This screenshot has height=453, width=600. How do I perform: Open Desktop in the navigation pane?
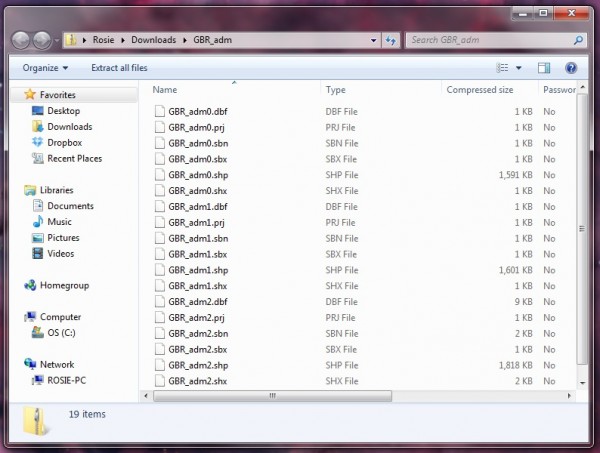coord(64,111)
